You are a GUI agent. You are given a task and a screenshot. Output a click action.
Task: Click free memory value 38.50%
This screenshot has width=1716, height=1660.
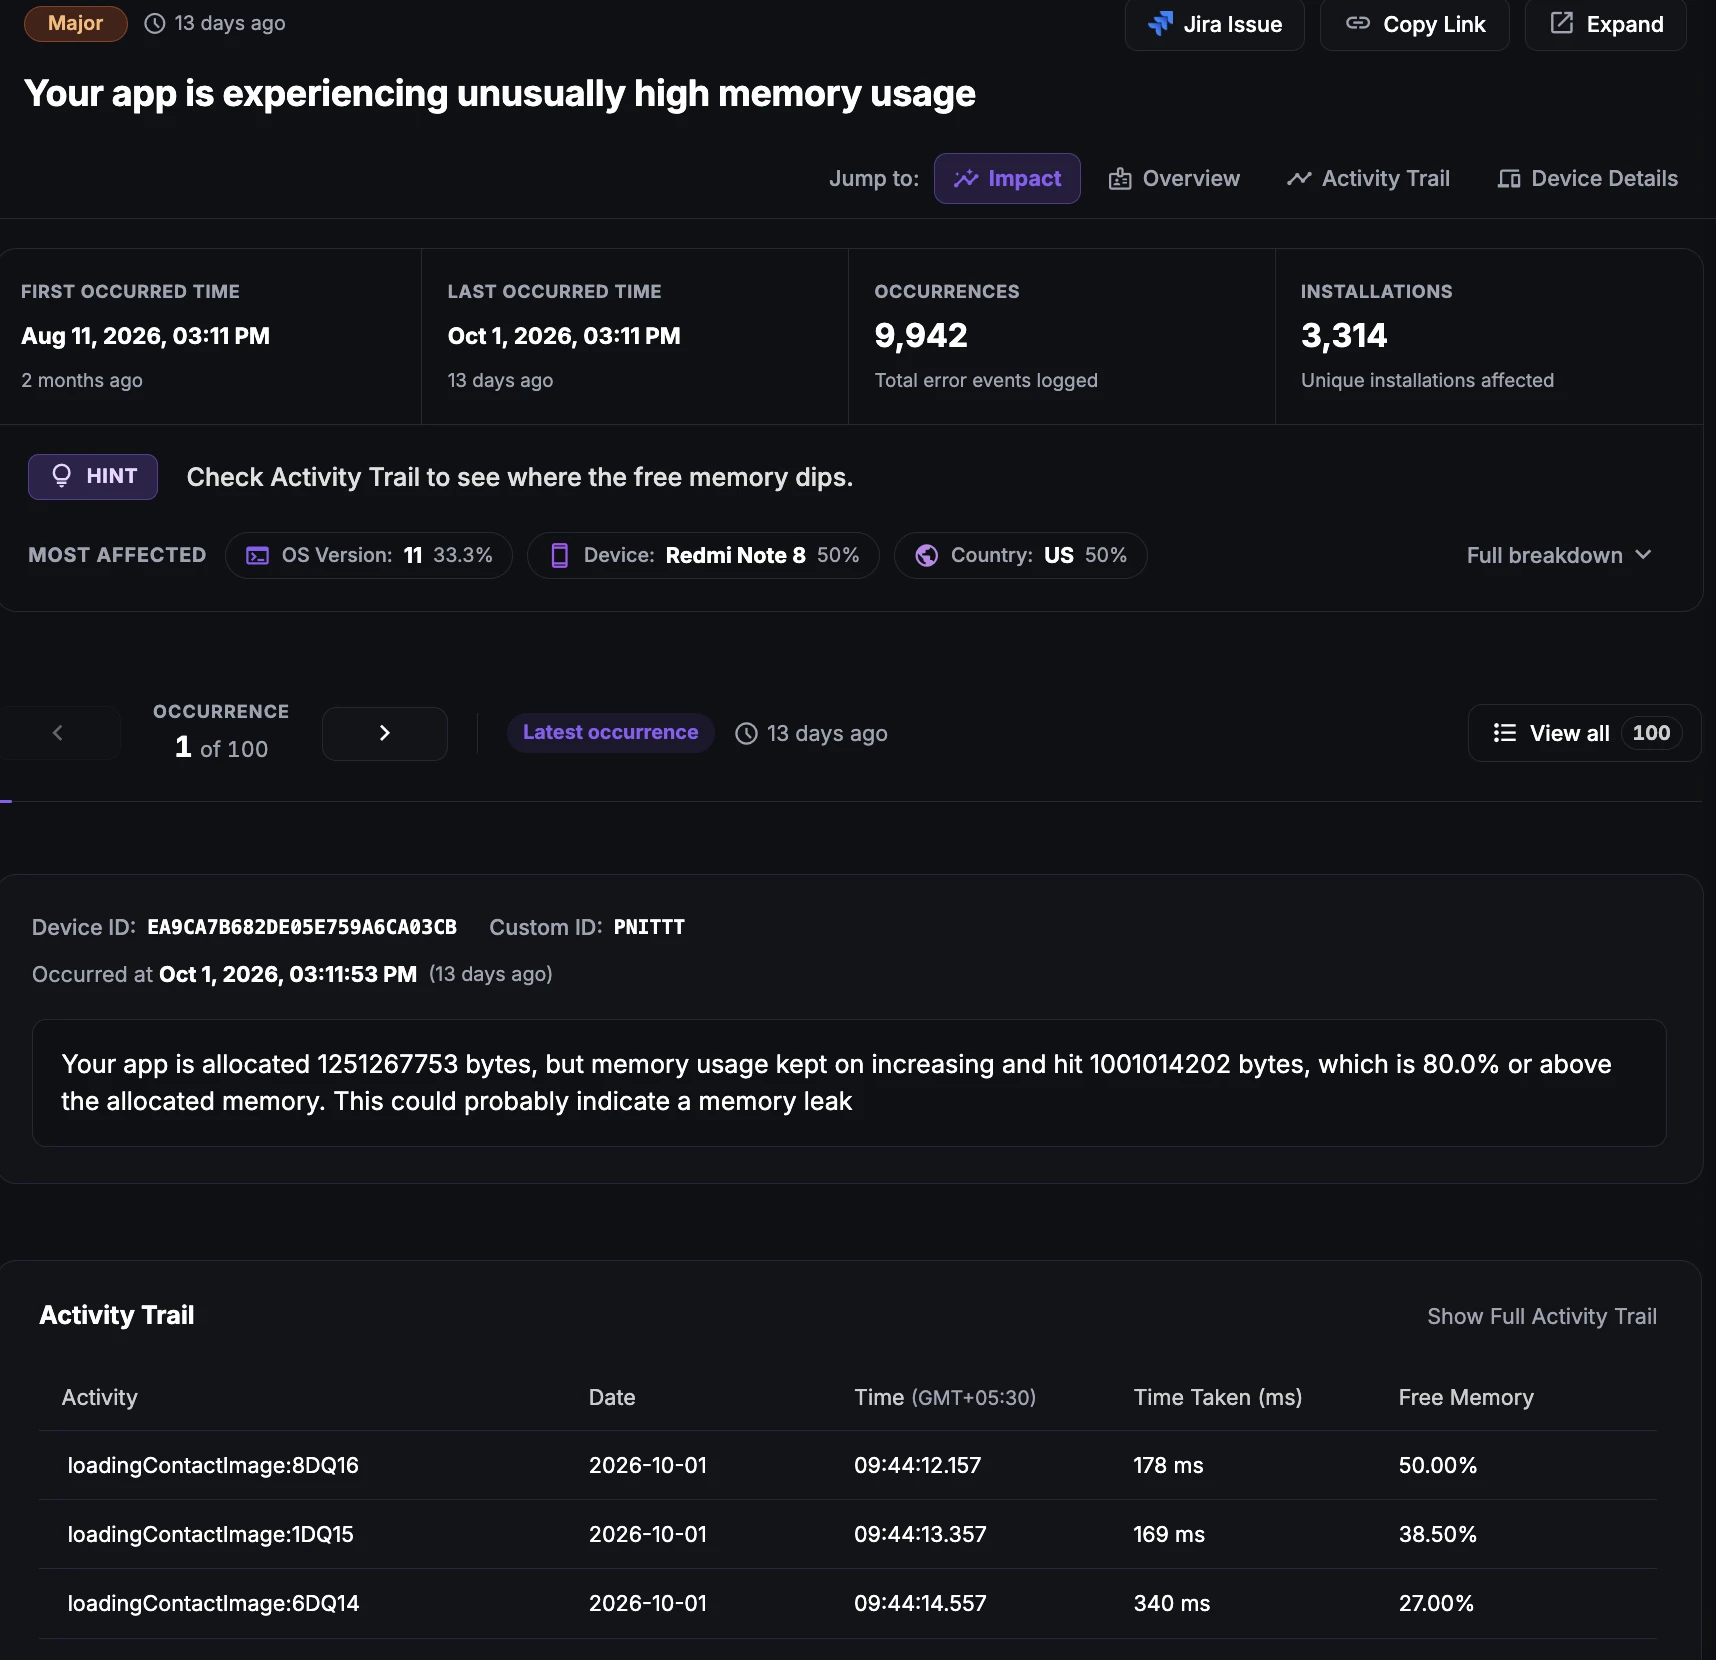1437,1534
